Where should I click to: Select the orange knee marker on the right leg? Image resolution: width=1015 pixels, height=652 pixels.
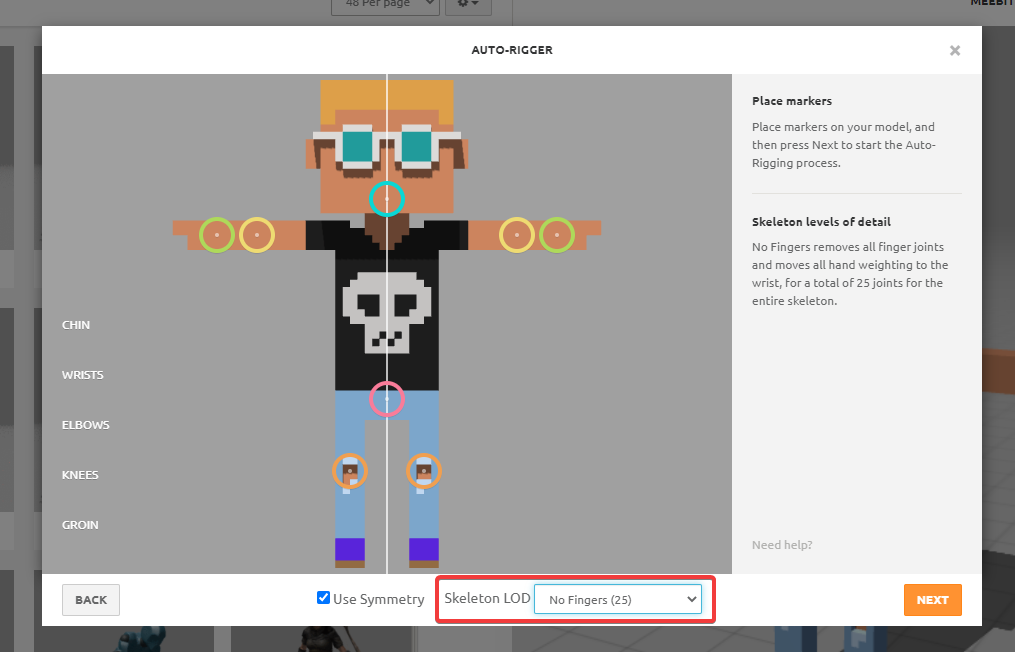coord(424,470)
